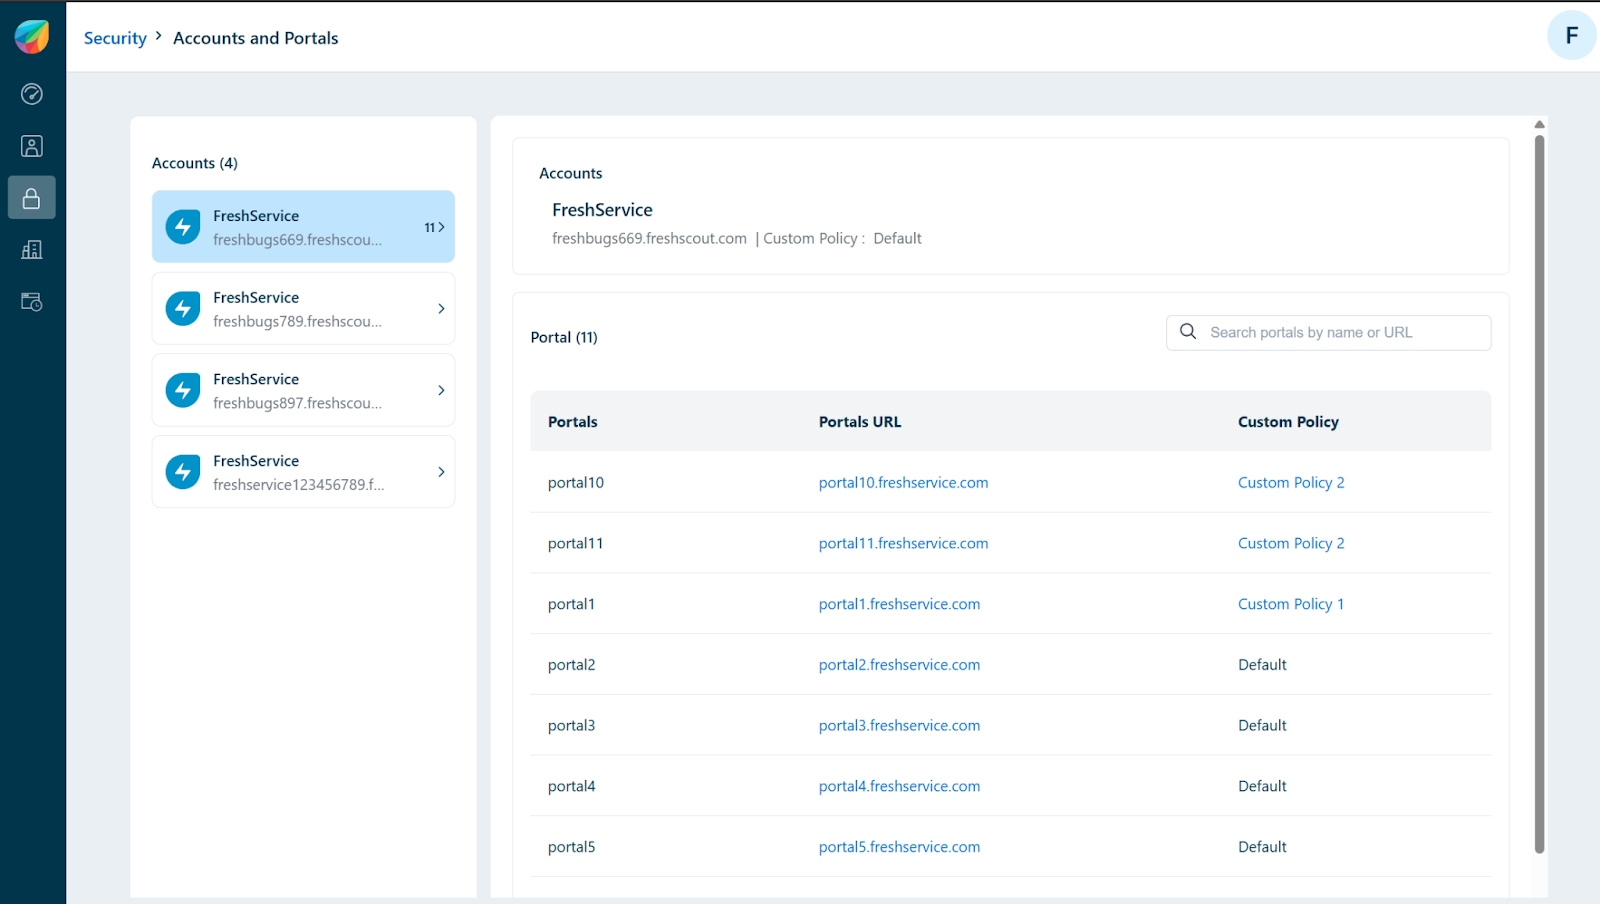Click the Freshworks logo icon
The width and height of the screenshot is (1600, 904).
pyautogui.click(x=32, y=37)
